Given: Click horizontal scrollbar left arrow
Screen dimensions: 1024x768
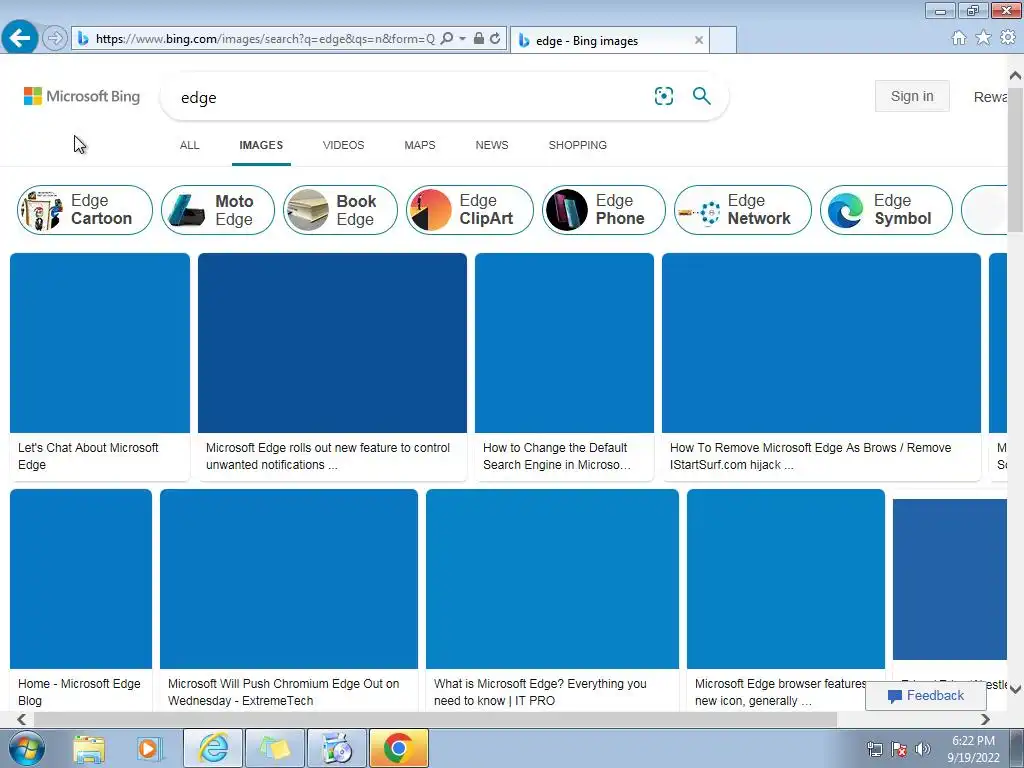Looking at the screenshot, I should point(21,719).
